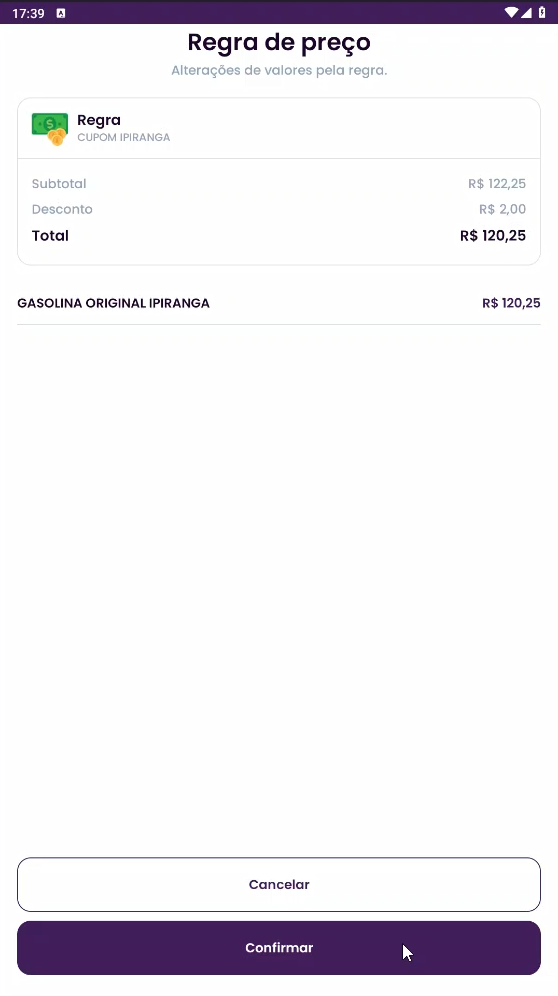Tap the 17:39 clock in the status bar
Screen dimensions: 558x996
tap(29, 13)
